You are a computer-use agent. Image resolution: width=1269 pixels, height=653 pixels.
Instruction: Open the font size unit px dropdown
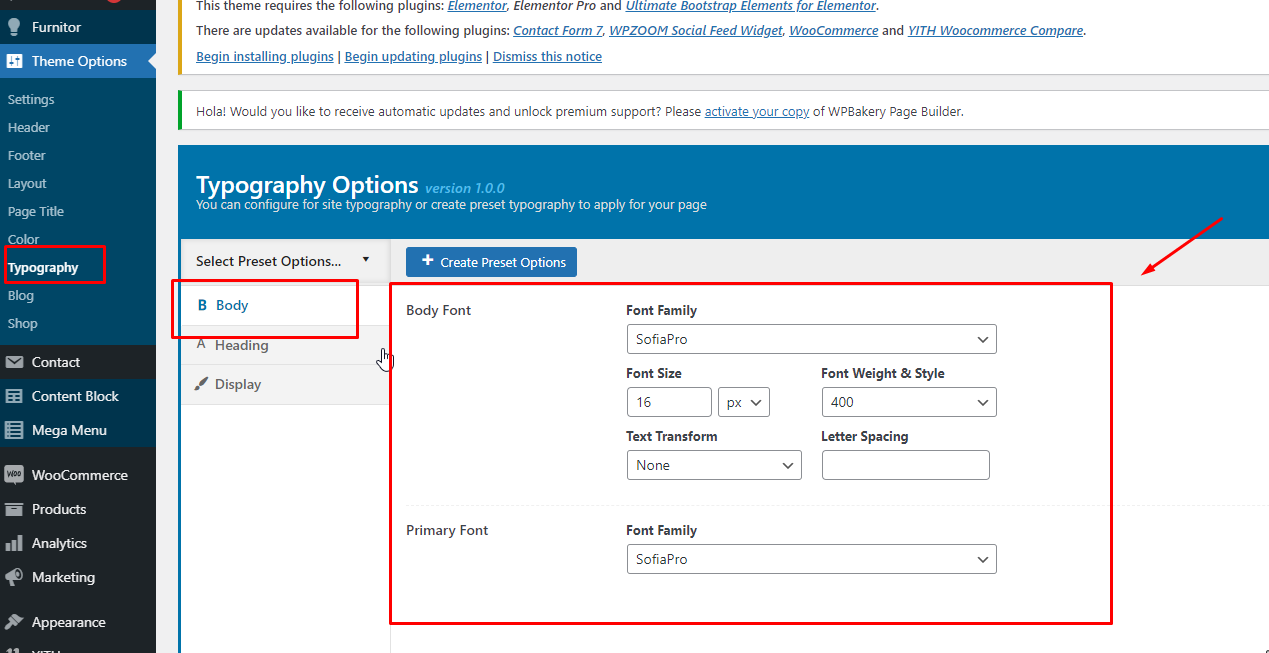tap(744, 402)
